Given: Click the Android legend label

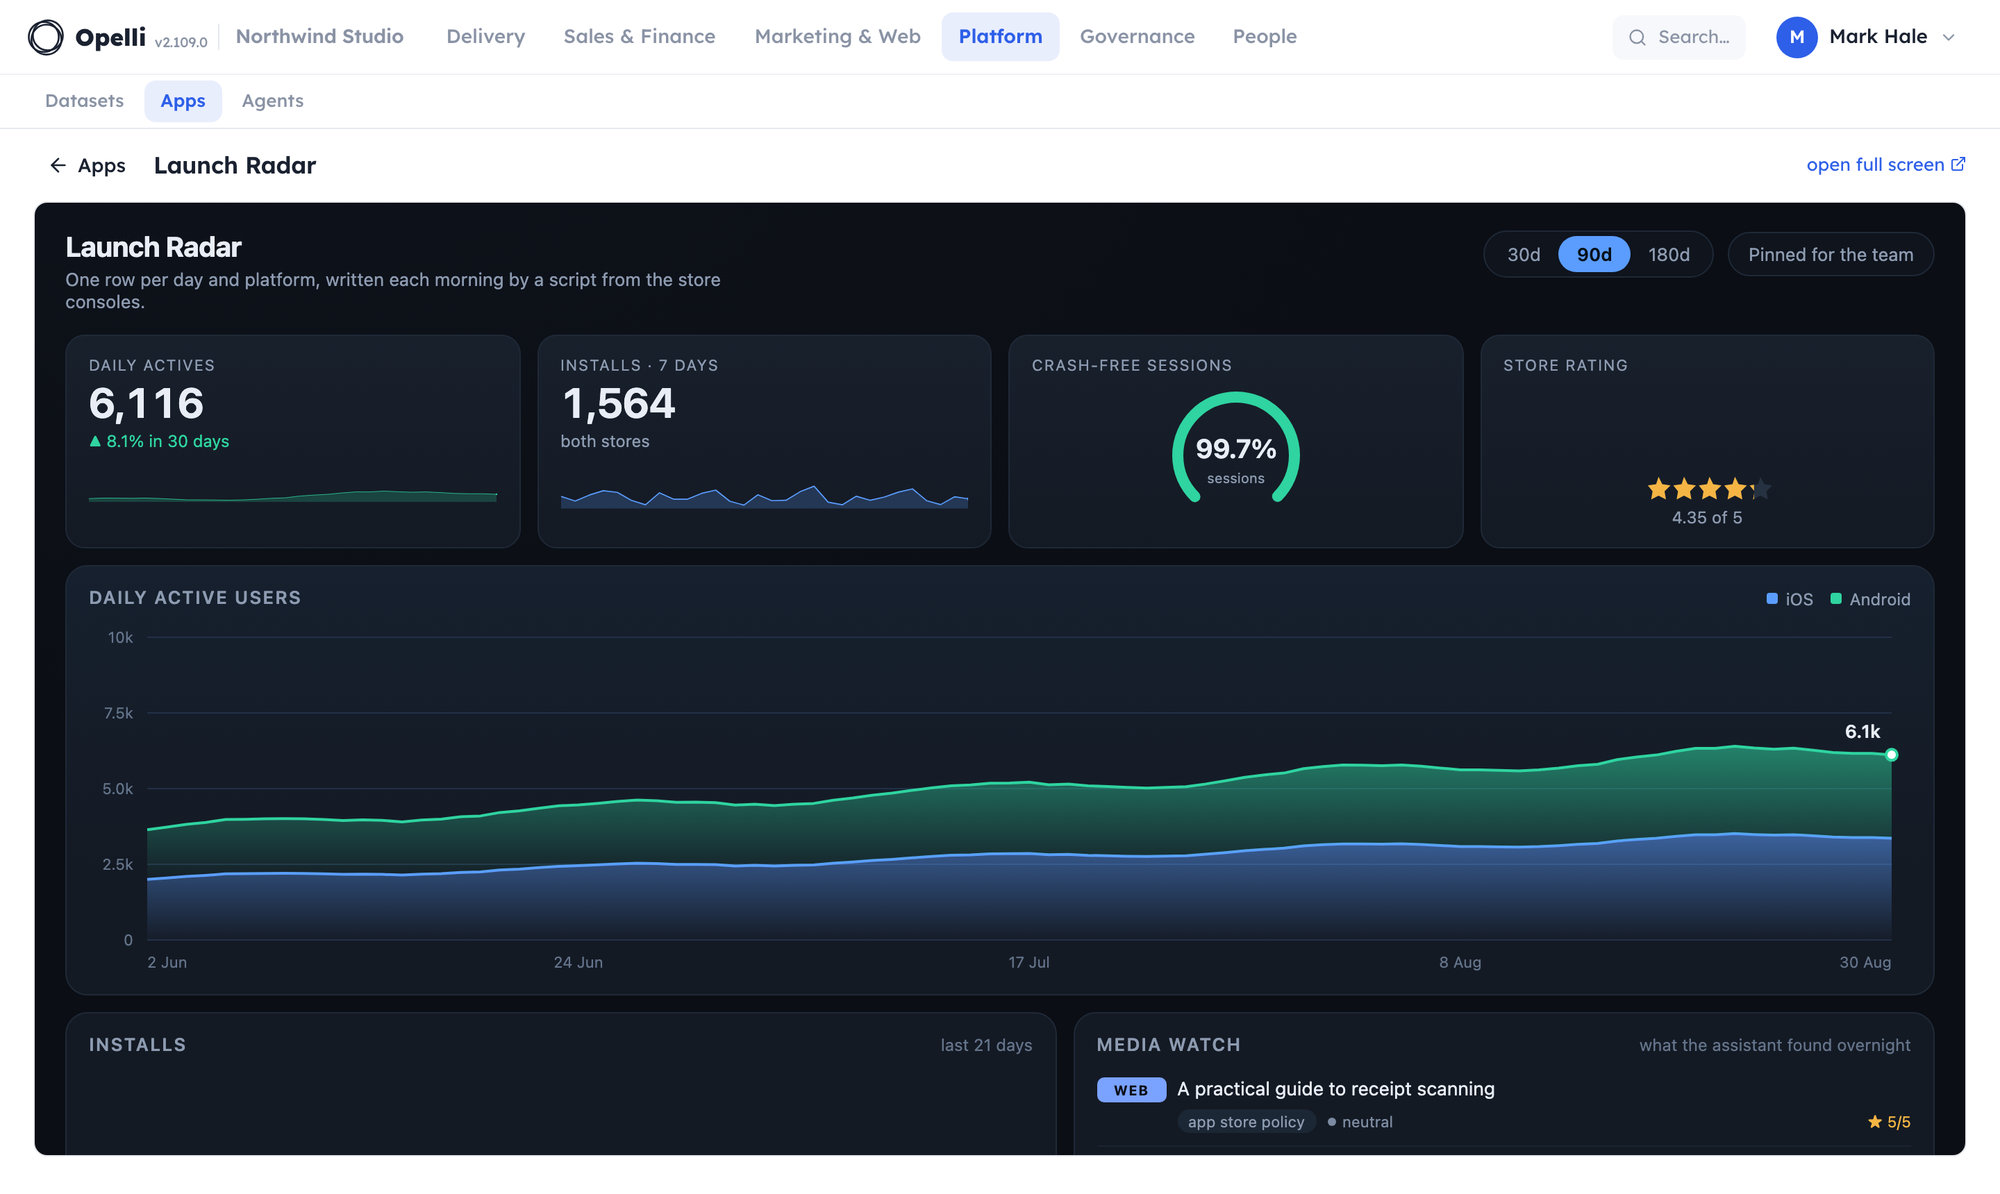Looking at the screenshot, I should point(1879,599).
